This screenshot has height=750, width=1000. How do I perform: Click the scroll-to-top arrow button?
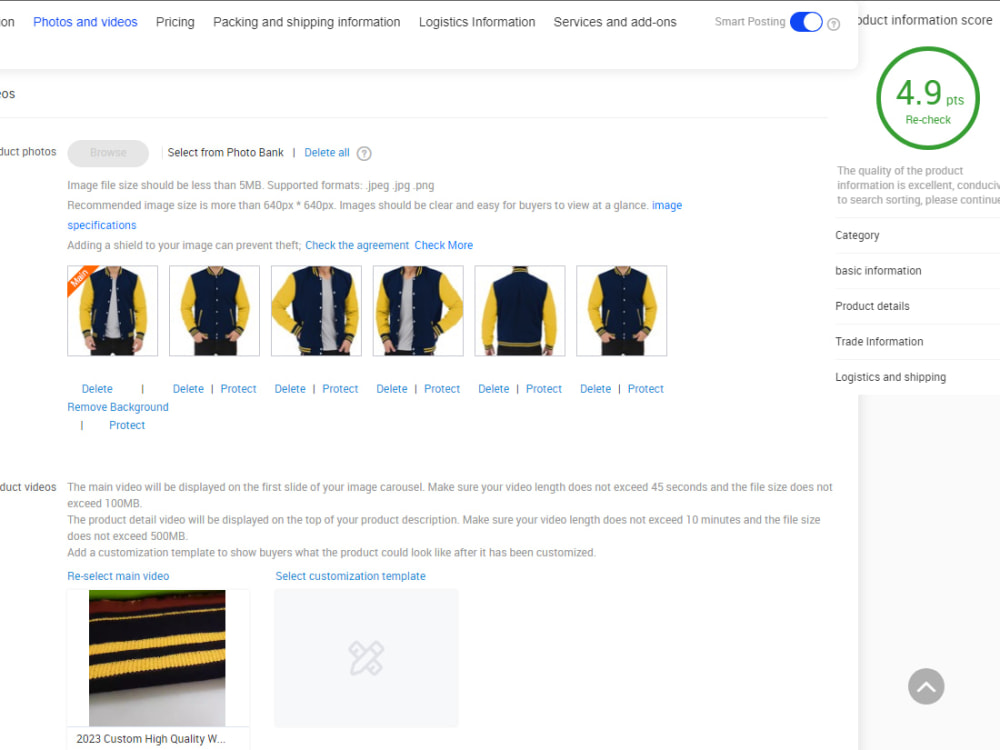tap(926, 686)
